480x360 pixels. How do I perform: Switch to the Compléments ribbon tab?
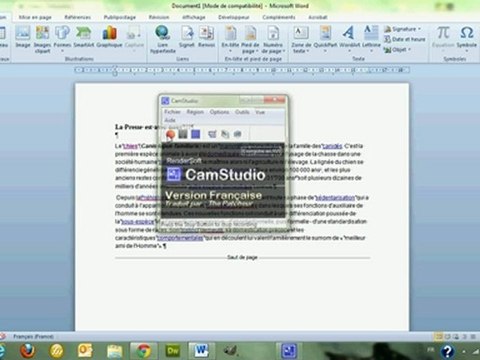coord(279,17)
